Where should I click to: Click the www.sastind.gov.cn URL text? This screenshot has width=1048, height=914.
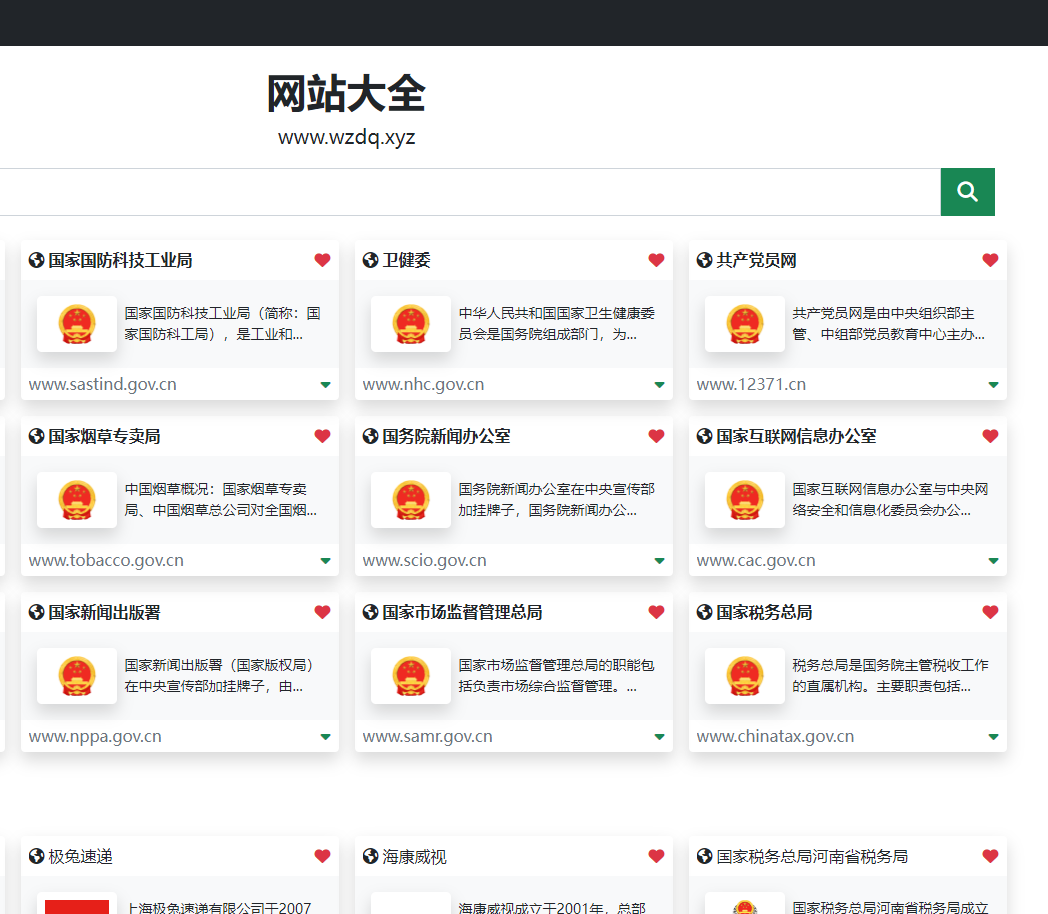[102, 384]
